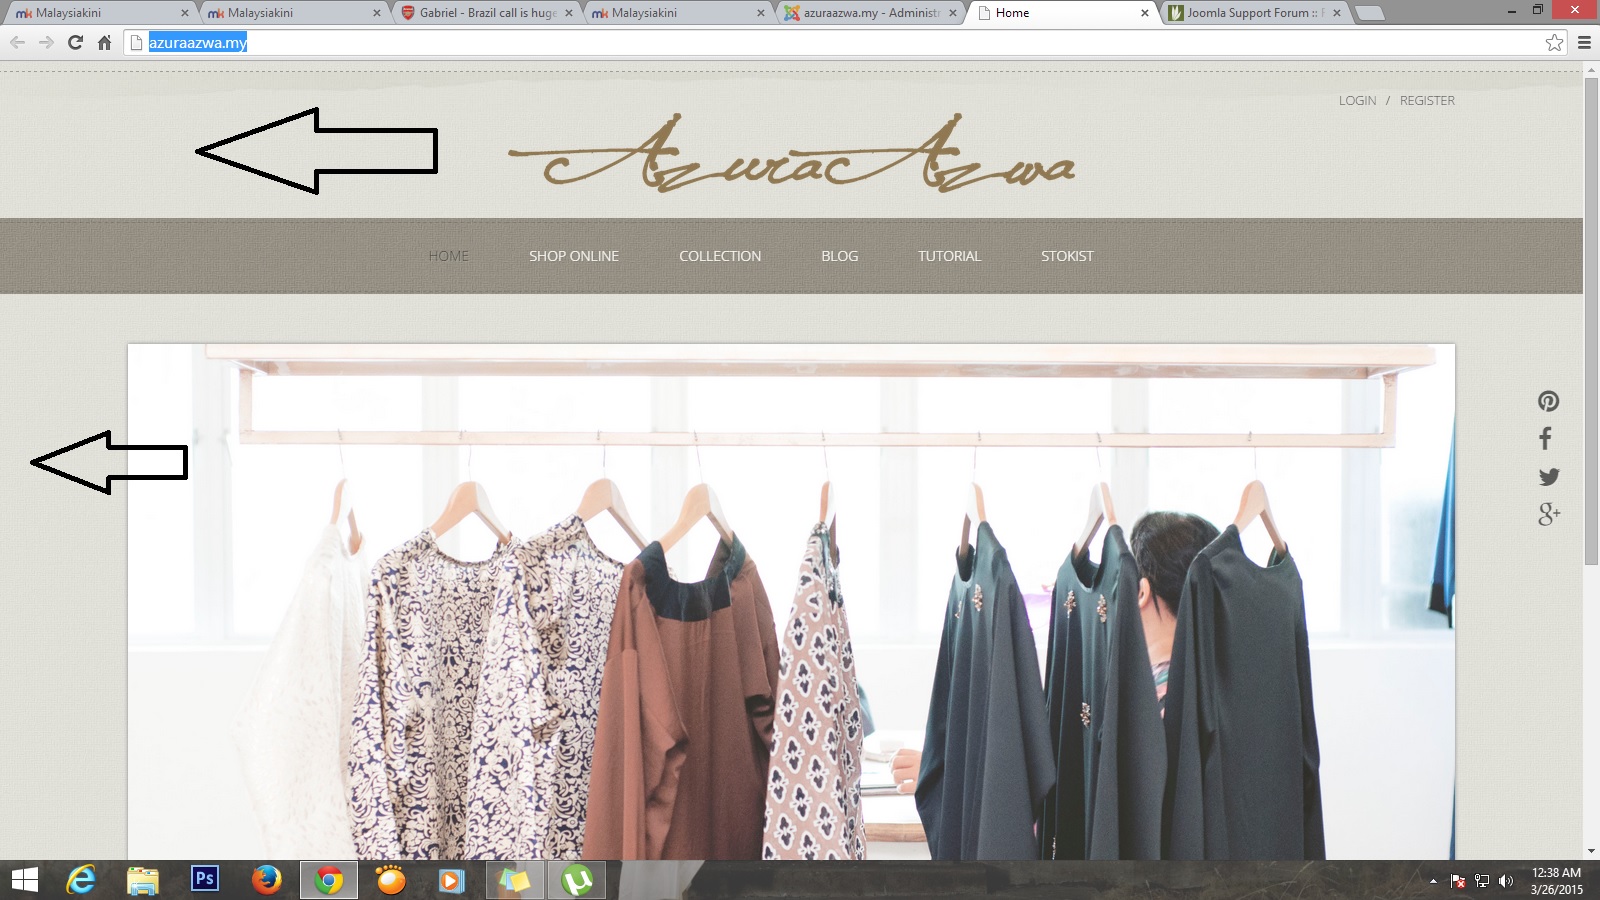1600x900 pixels.
Task: Open the media player taskbar icon
Action: [451, 880]
